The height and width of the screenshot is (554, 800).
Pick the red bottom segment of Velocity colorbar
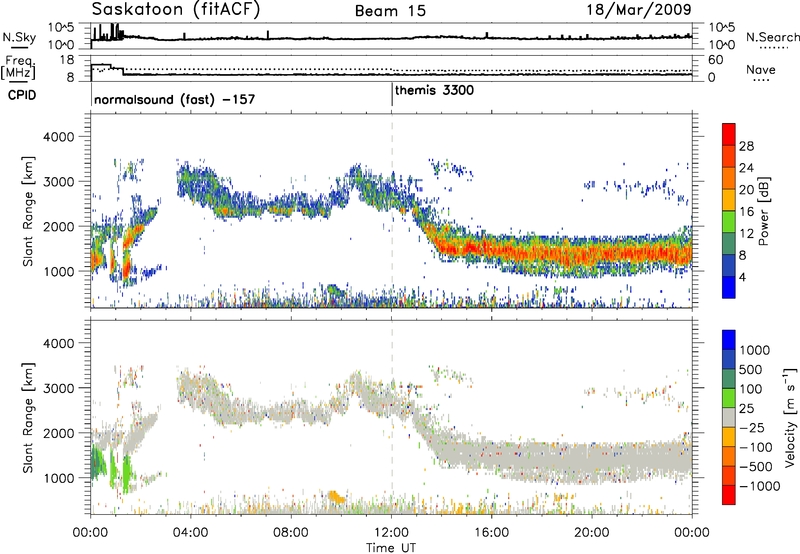click(x=729, y=495)
